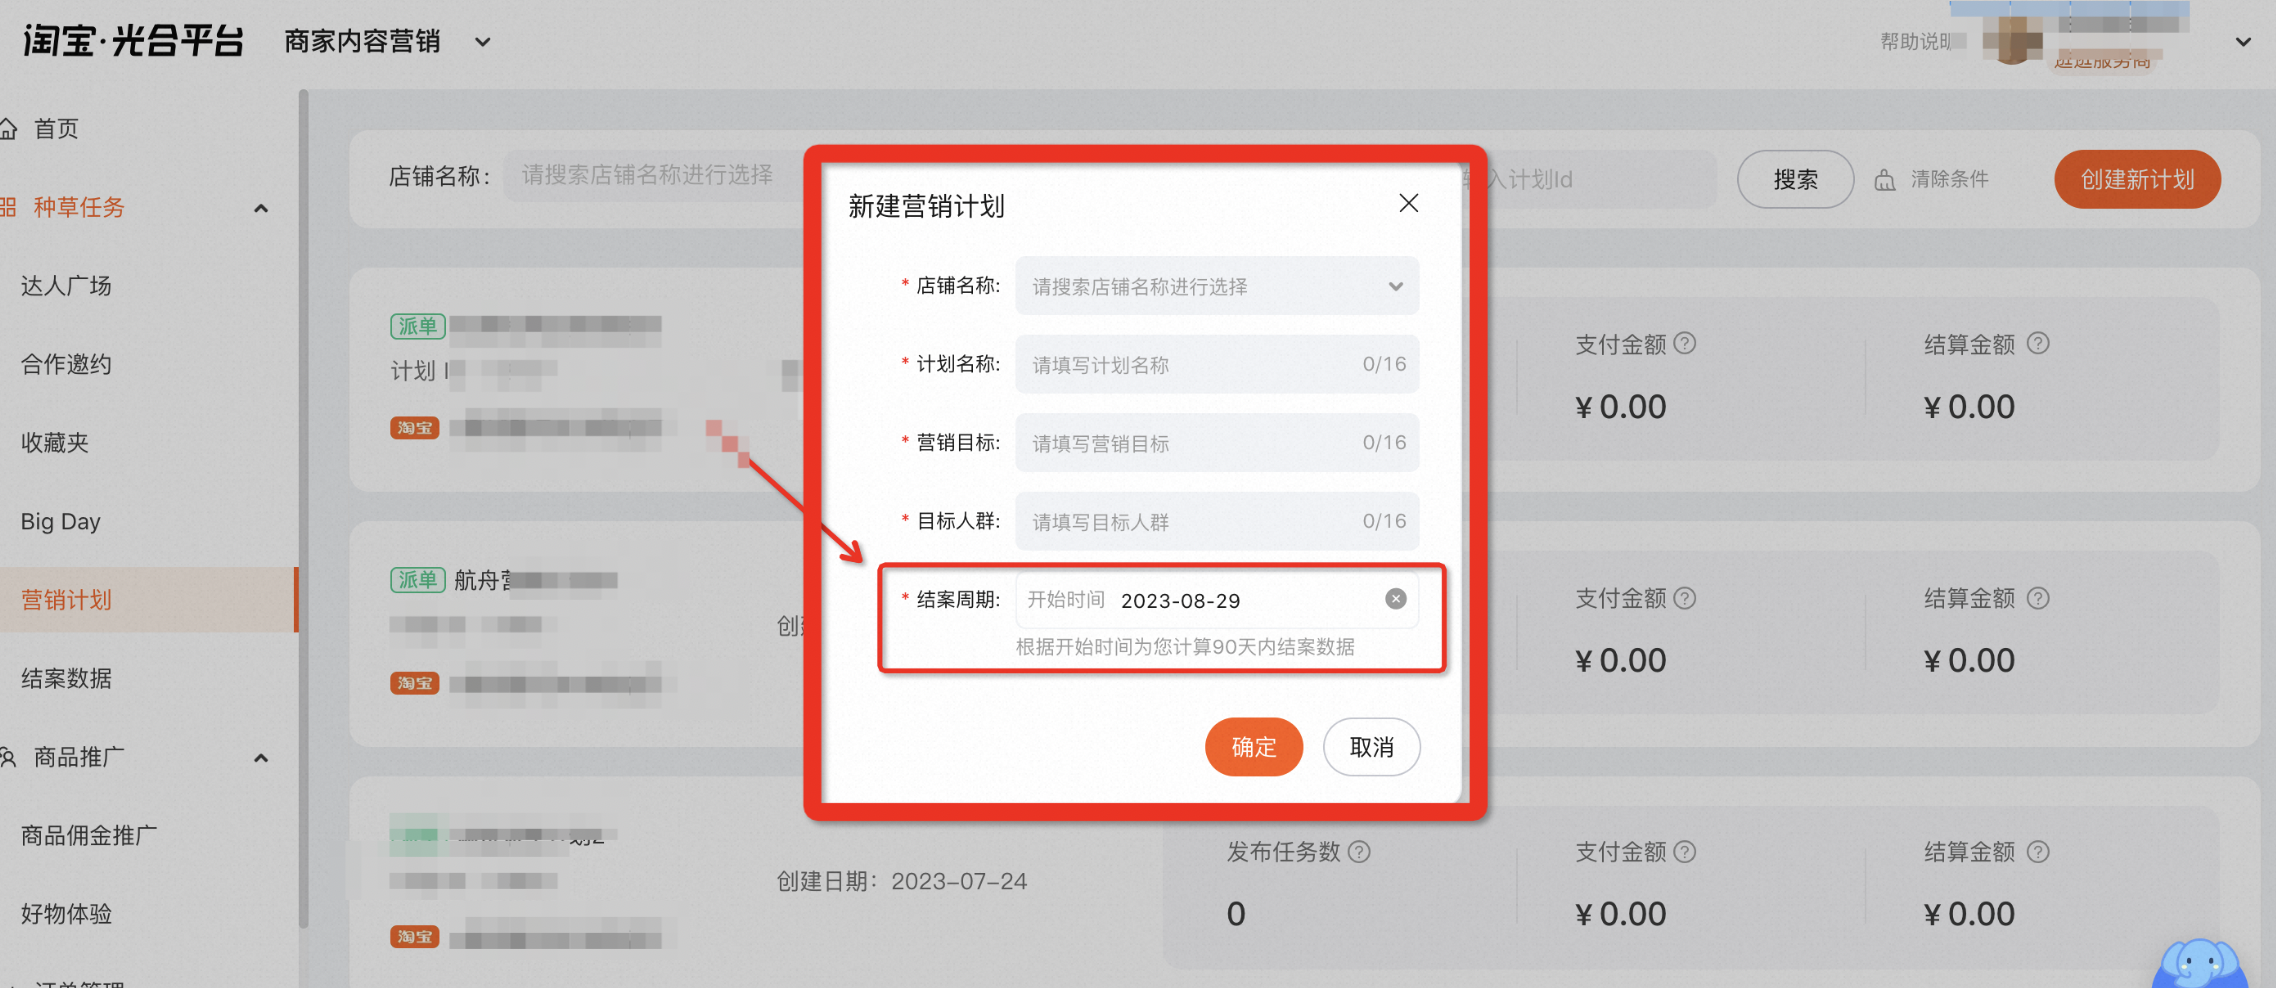Click the help icon next to second 结算金额
The image size is (2276, 988).
coord(2038,598)
